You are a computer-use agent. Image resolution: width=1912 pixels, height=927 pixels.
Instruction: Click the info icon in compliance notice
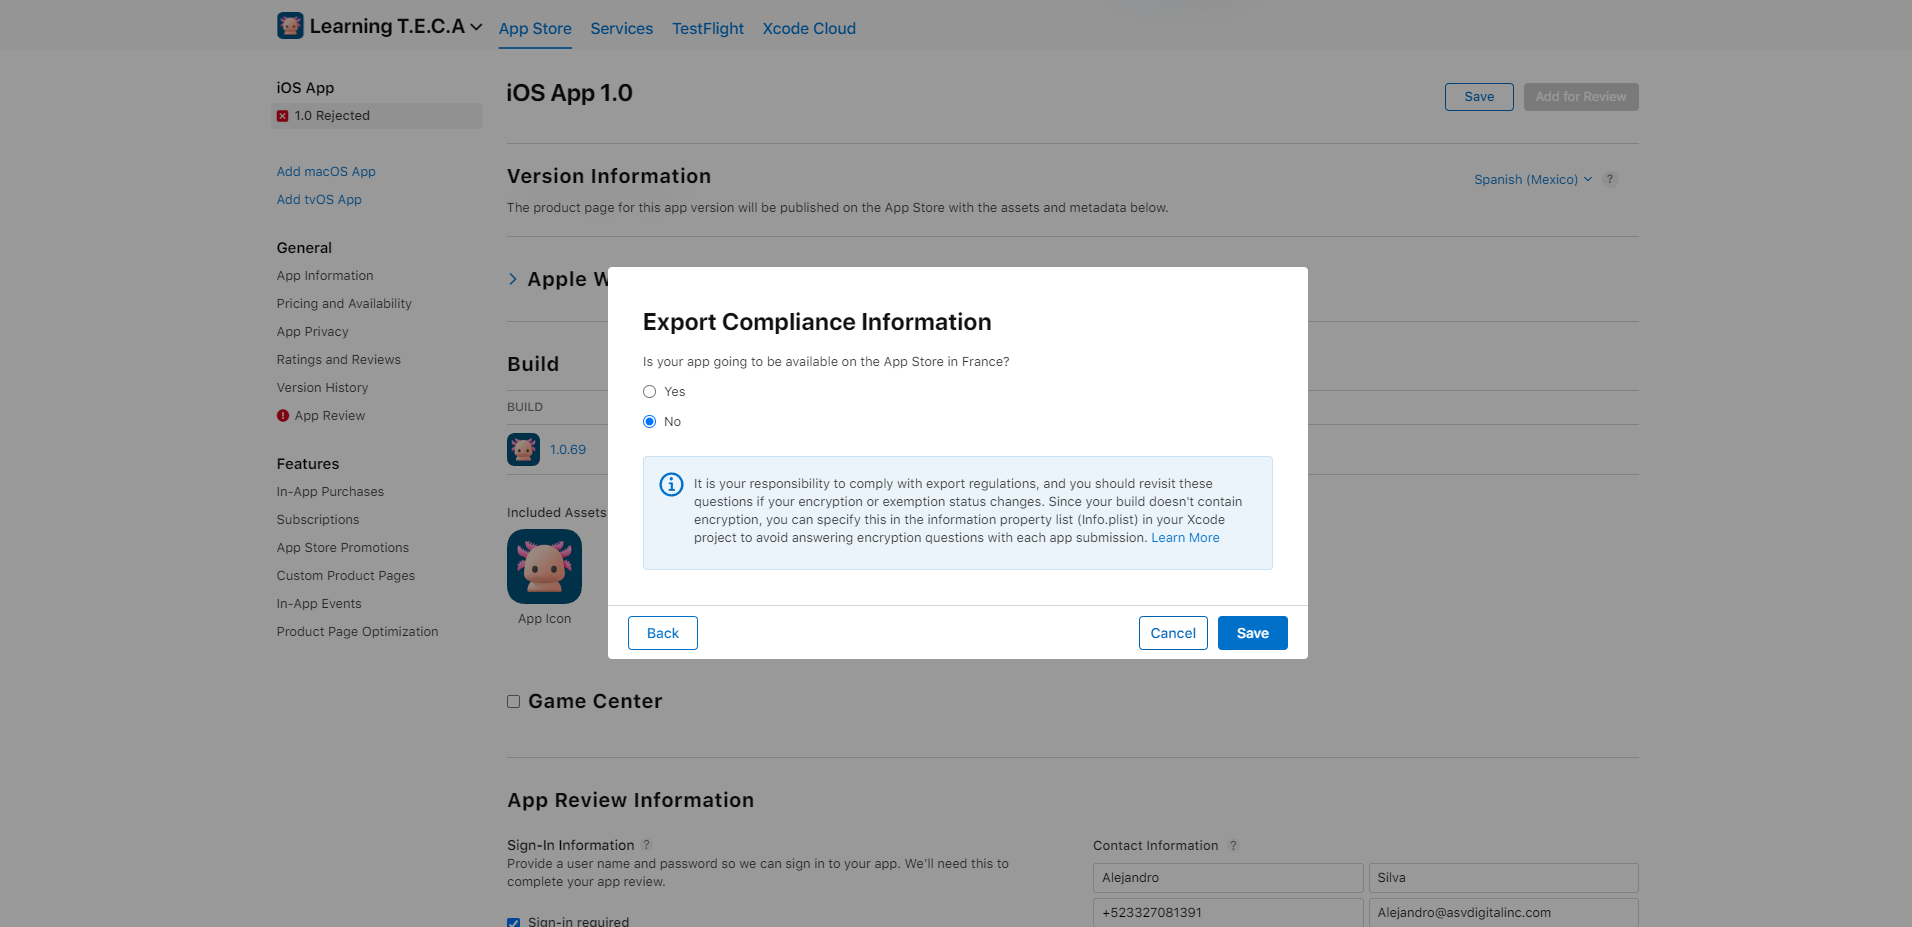coord(671,485)
